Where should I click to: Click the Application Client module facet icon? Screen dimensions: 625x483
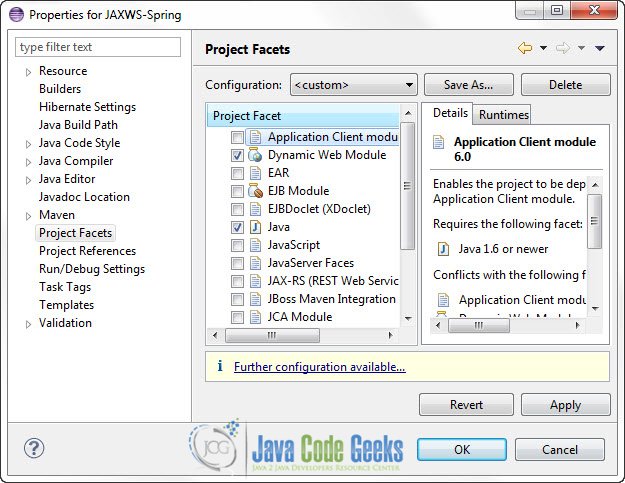[255, 137]
